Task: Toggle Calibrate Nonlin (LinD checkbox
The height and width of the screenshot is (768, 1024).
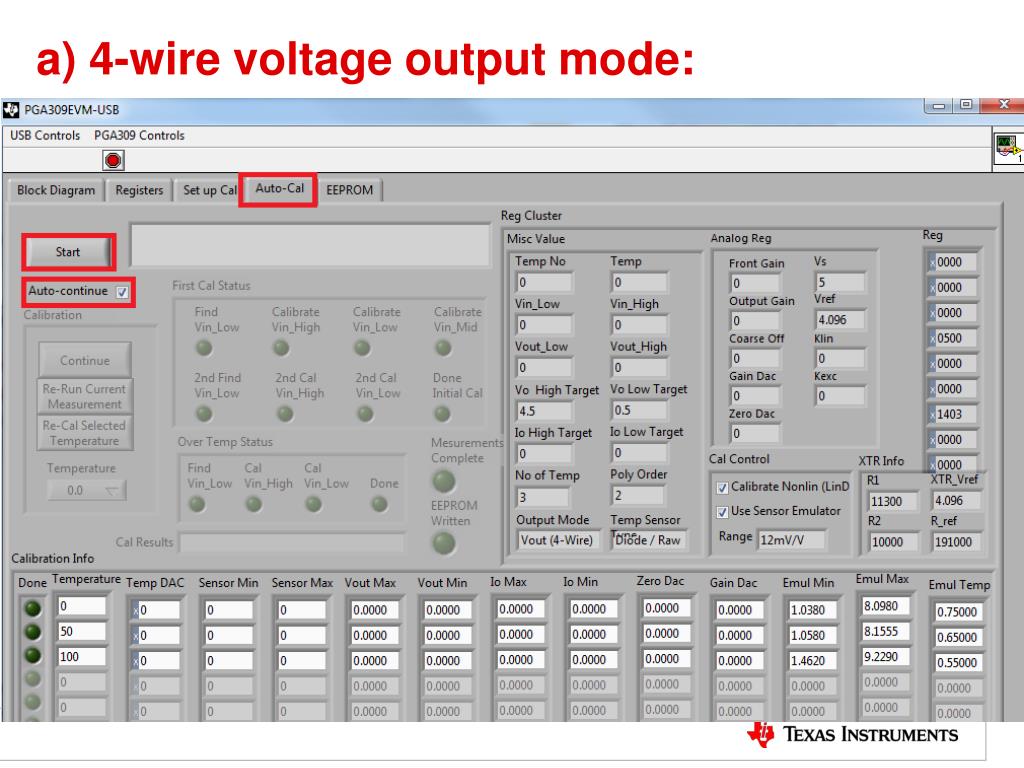Action: [722, 488]
